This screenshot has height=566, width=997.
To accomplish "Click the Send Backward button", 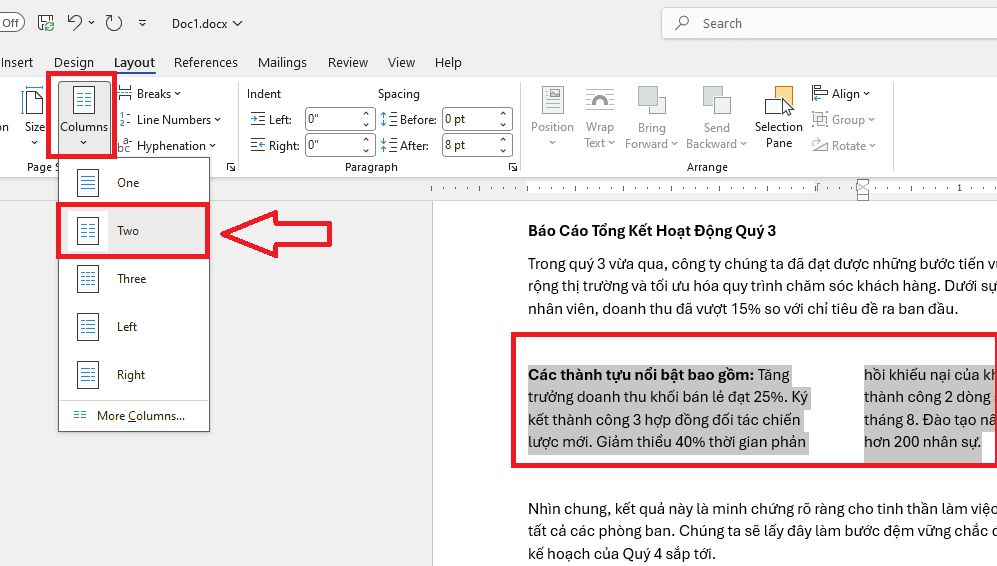I will click(x=717, y=108).
